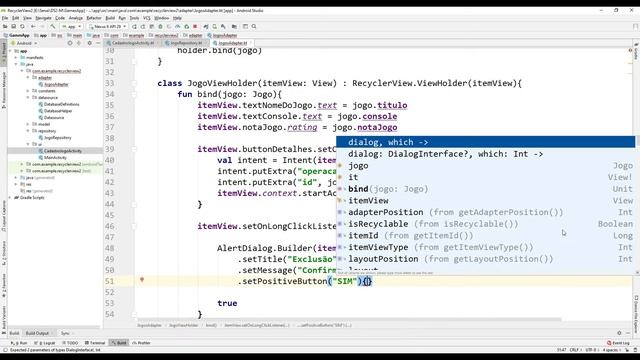Open the Event Log button

tap(618, 343)
